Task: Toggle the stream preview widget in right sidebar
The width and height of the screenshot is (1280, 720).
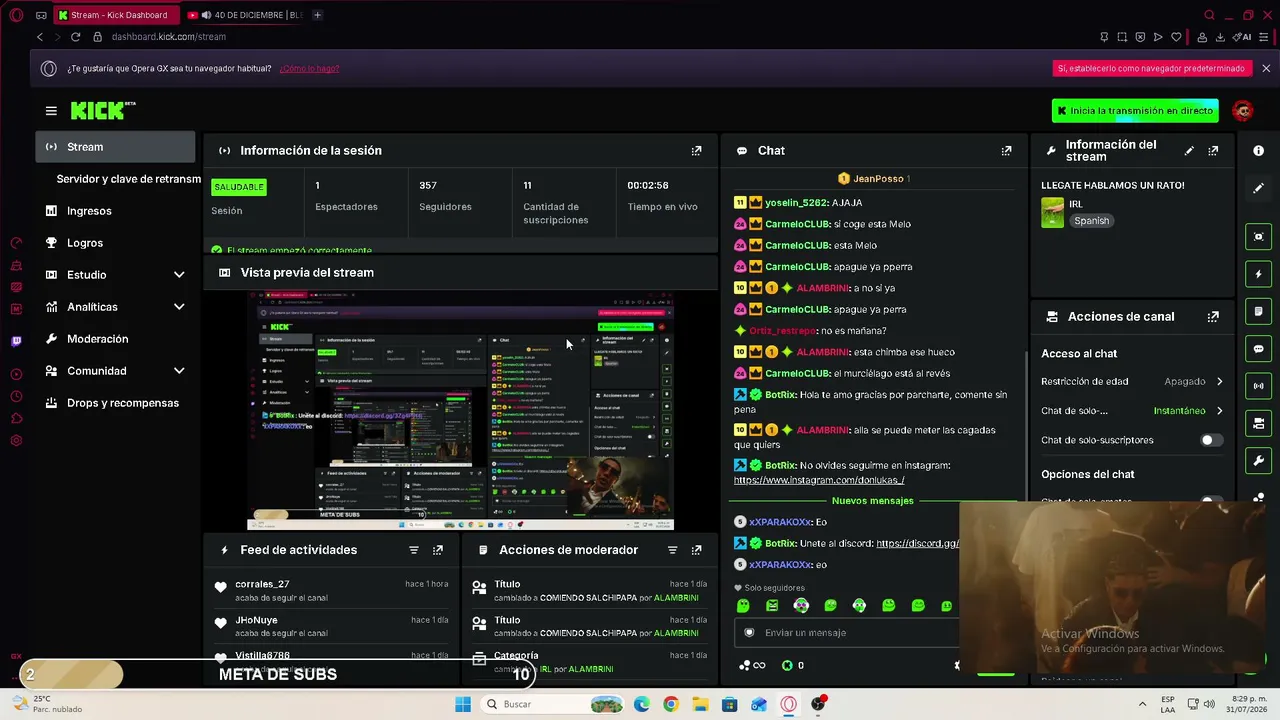Action: pyautogui.click(x=1259, y=237)
